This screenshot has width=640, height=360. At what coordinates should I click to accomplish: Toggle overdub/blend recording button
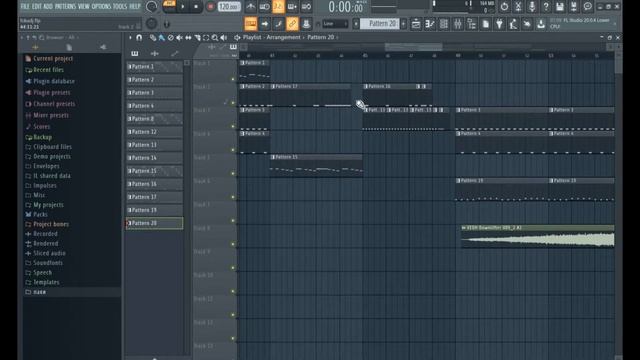(x=292, y=7)
